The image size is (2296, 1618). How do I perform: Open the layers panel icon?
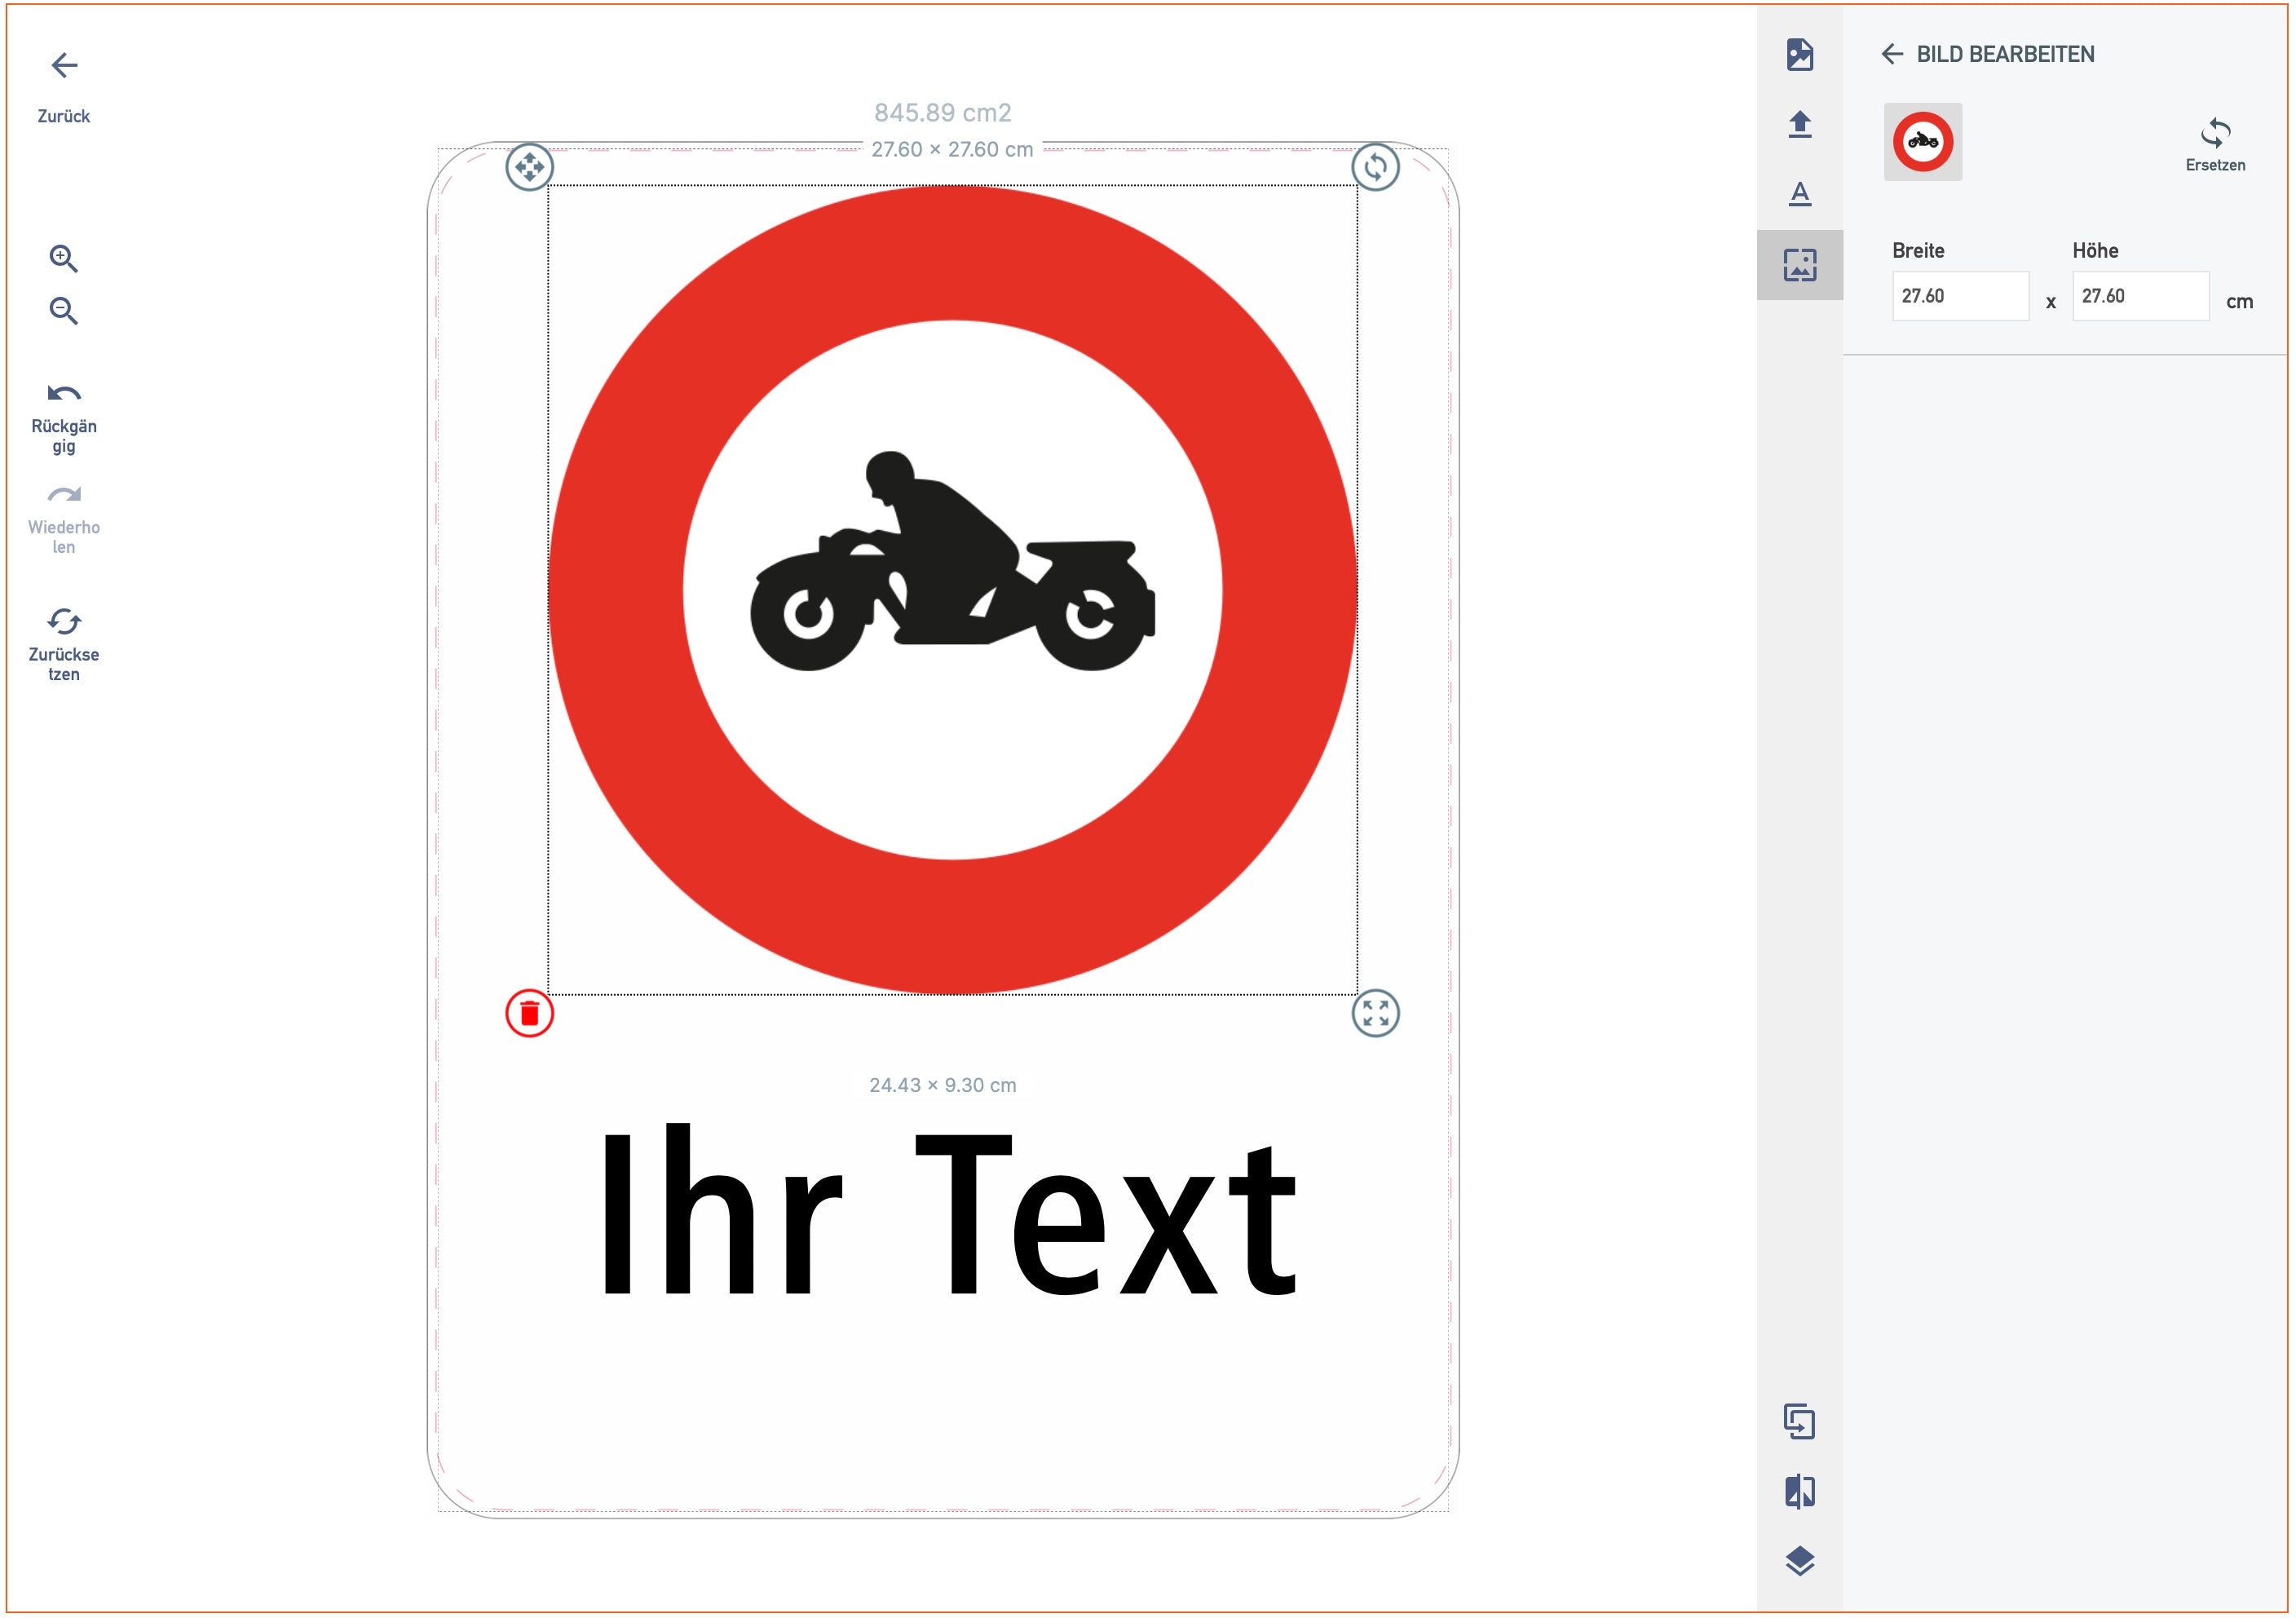point(1799,1561)
